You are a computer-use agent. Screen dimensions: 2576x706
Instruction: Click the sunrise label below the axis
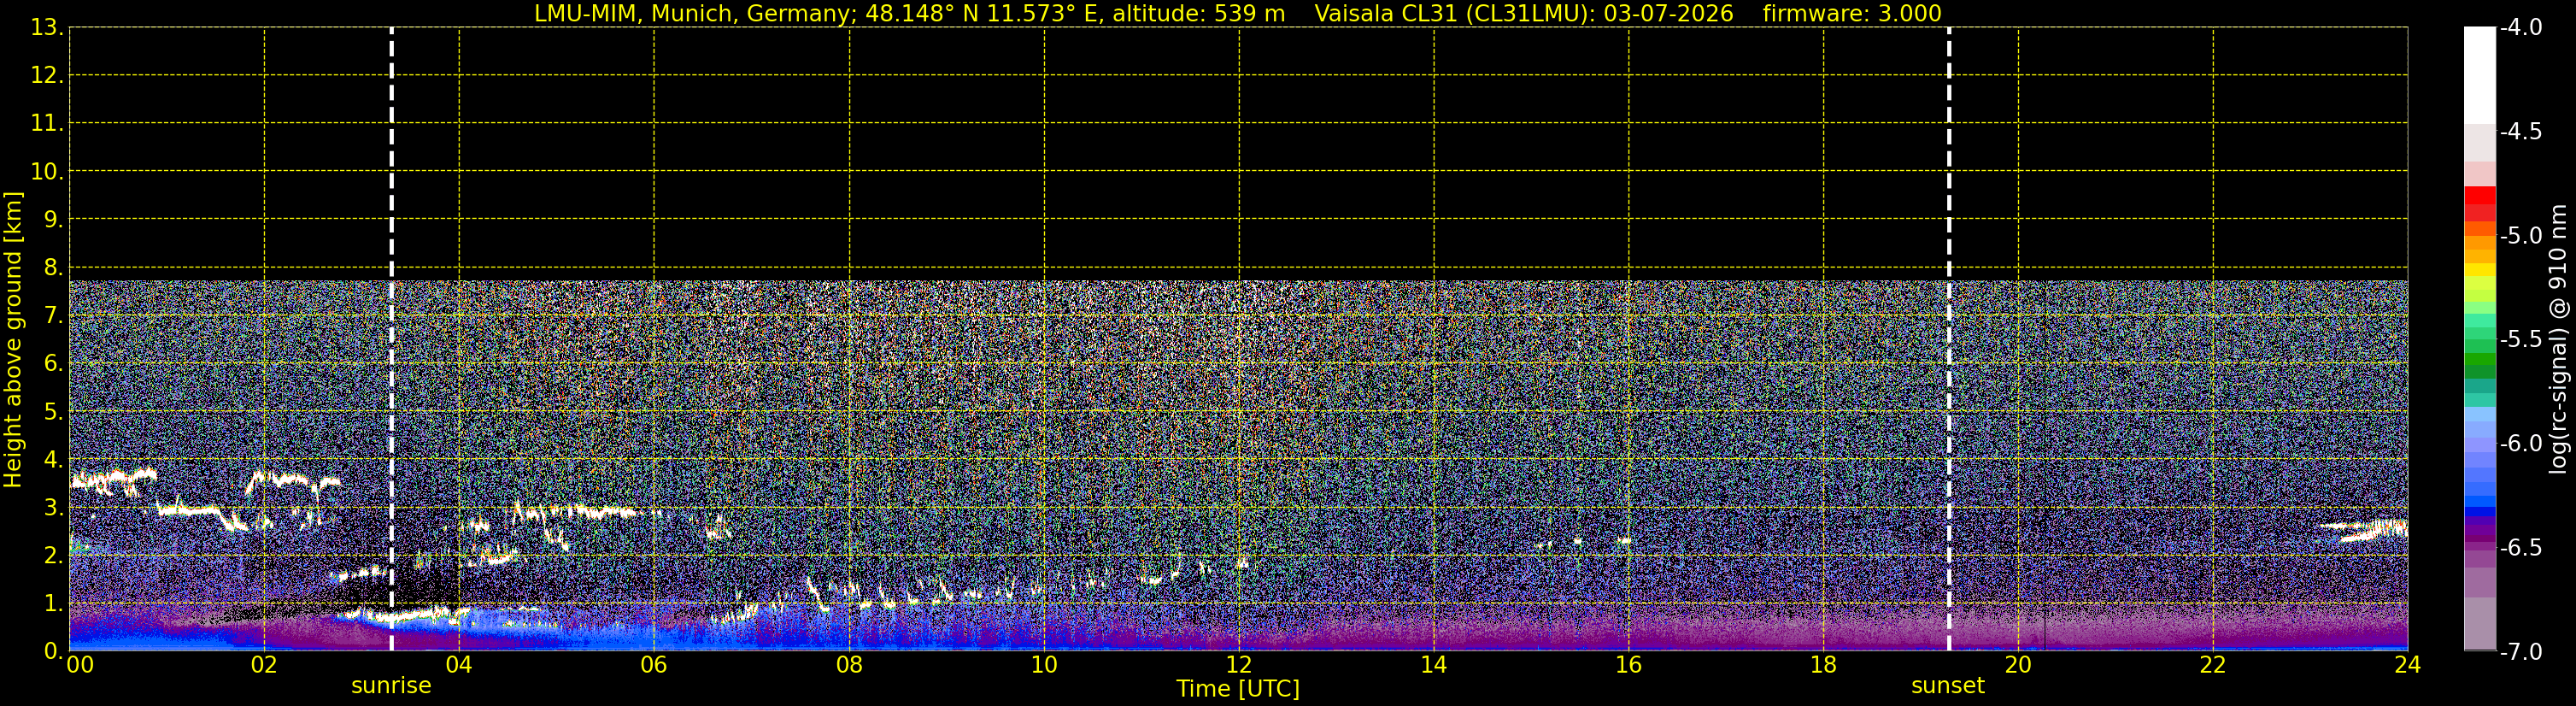pyautogui.click(x=391, y=686)
